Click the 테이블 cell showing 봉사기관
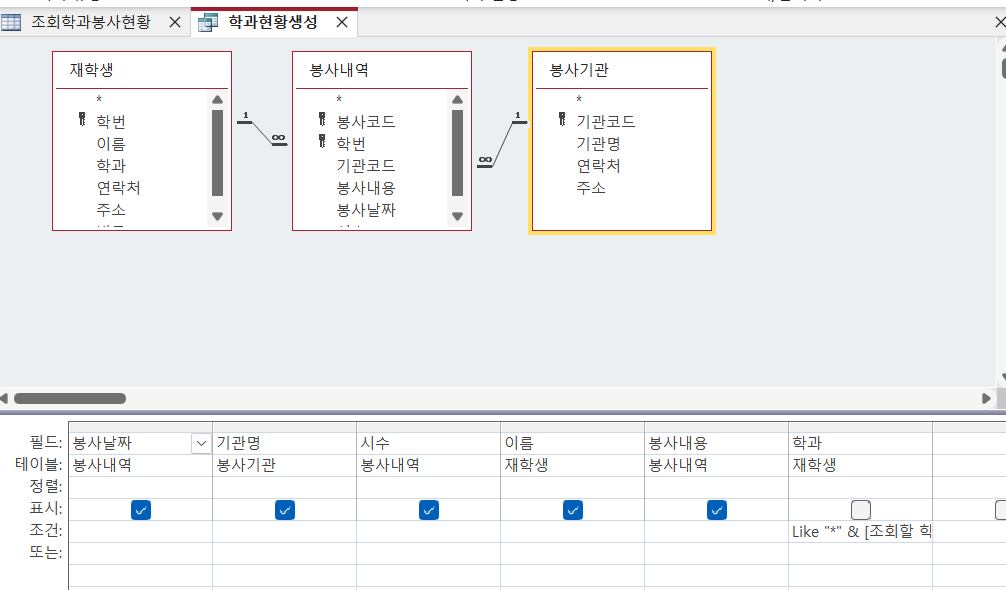 pos(284,465)
